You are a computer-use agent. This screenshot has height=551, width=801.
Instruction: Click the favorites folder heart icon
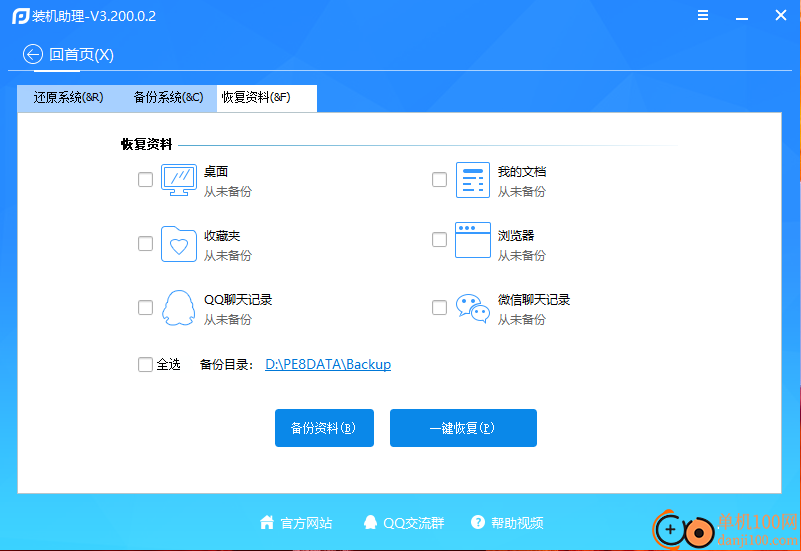coord(179,244)
